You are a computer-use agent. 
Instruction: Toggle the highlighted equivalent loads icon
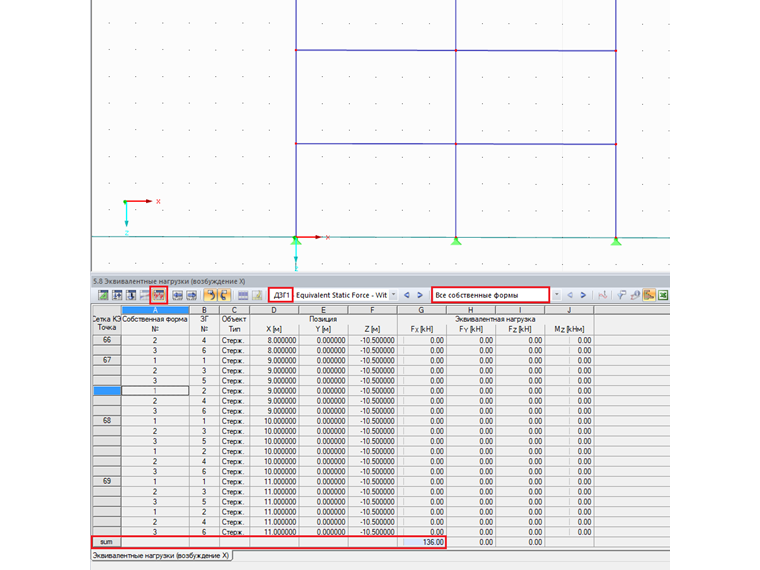point(158,295)
